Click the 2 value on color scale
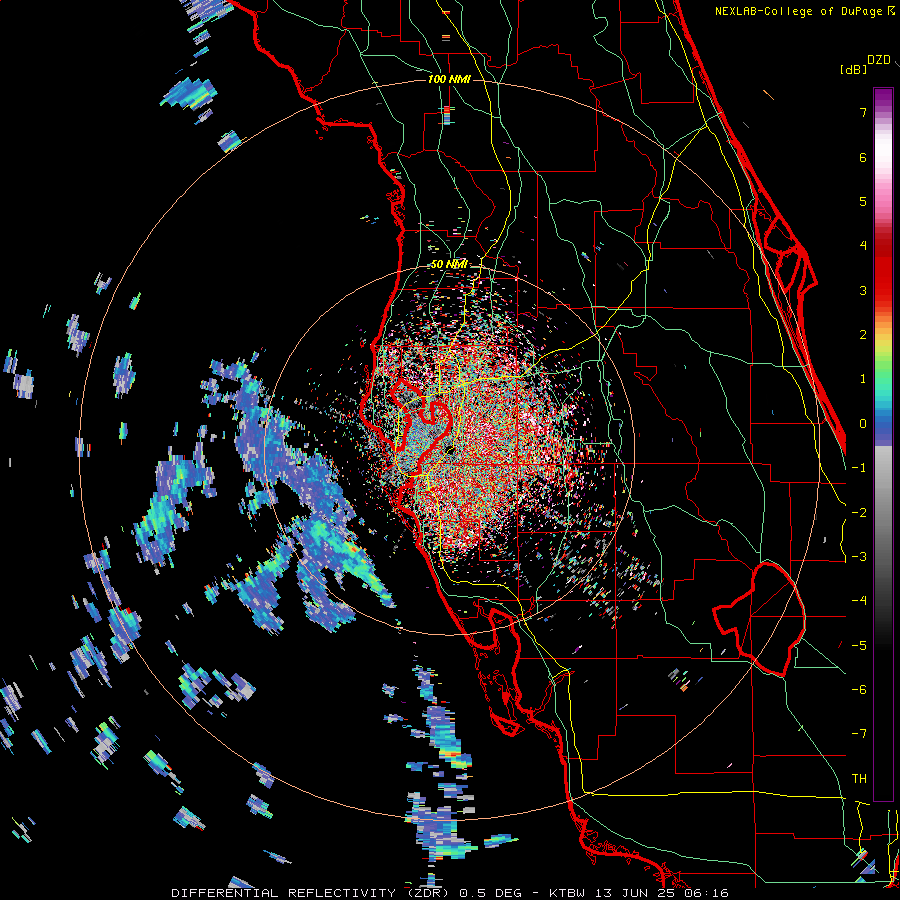 click(863, 335)
